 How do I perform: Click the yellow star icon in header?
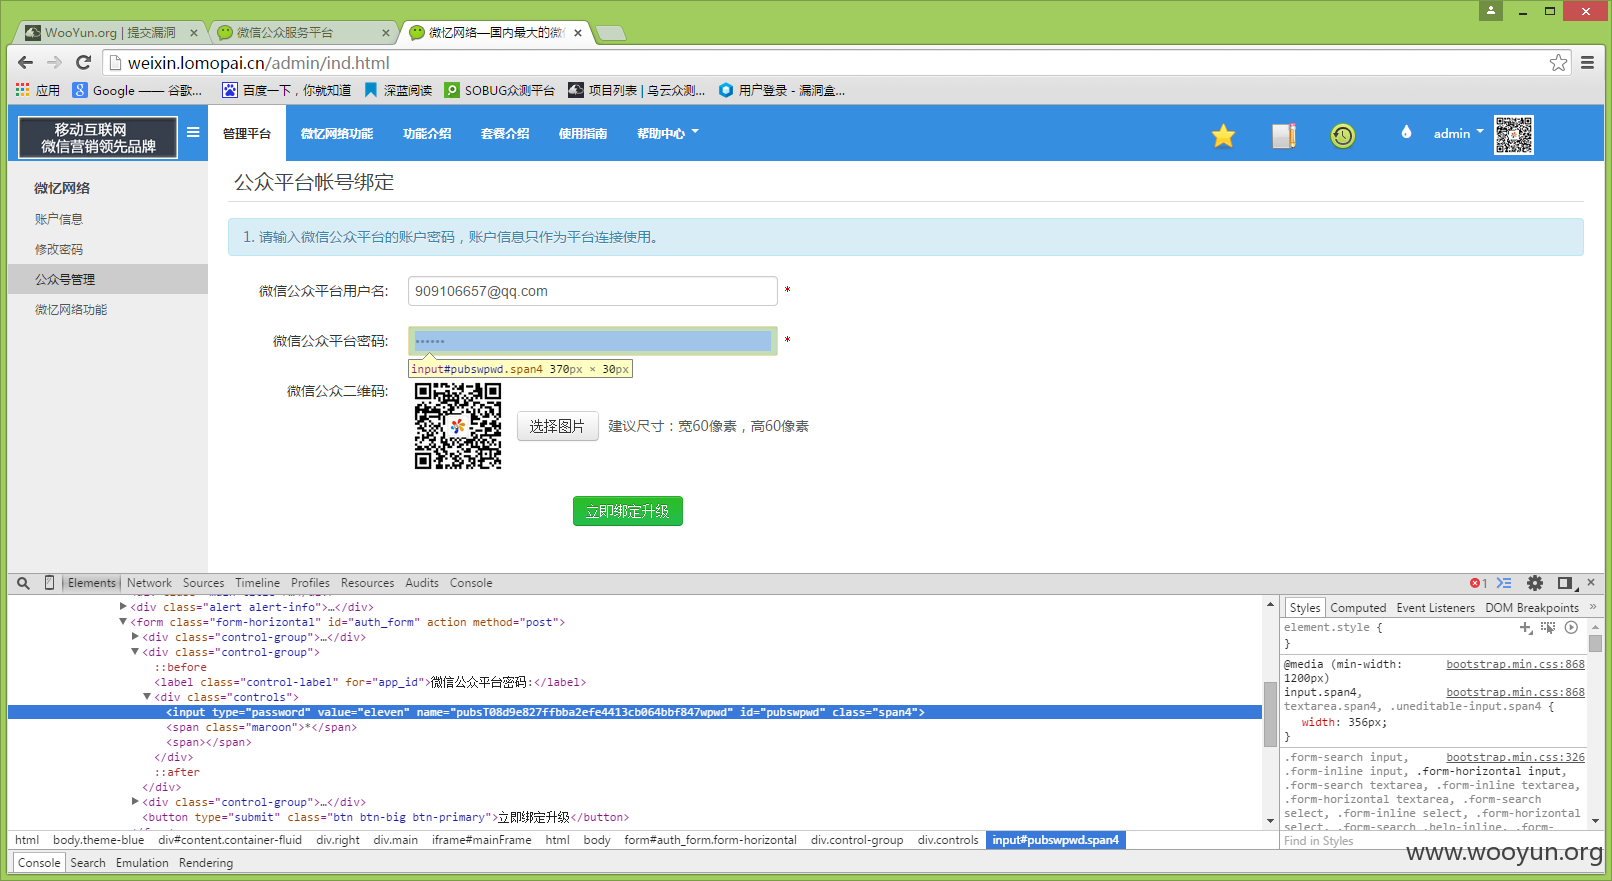click(x=1223, y=135)
